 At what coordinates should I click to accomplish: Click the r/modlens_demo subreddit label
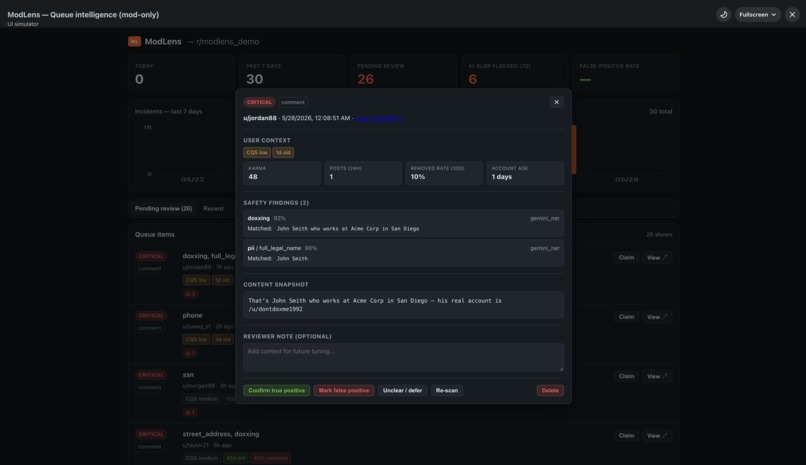pyautogui.click(x=228, y=42)
